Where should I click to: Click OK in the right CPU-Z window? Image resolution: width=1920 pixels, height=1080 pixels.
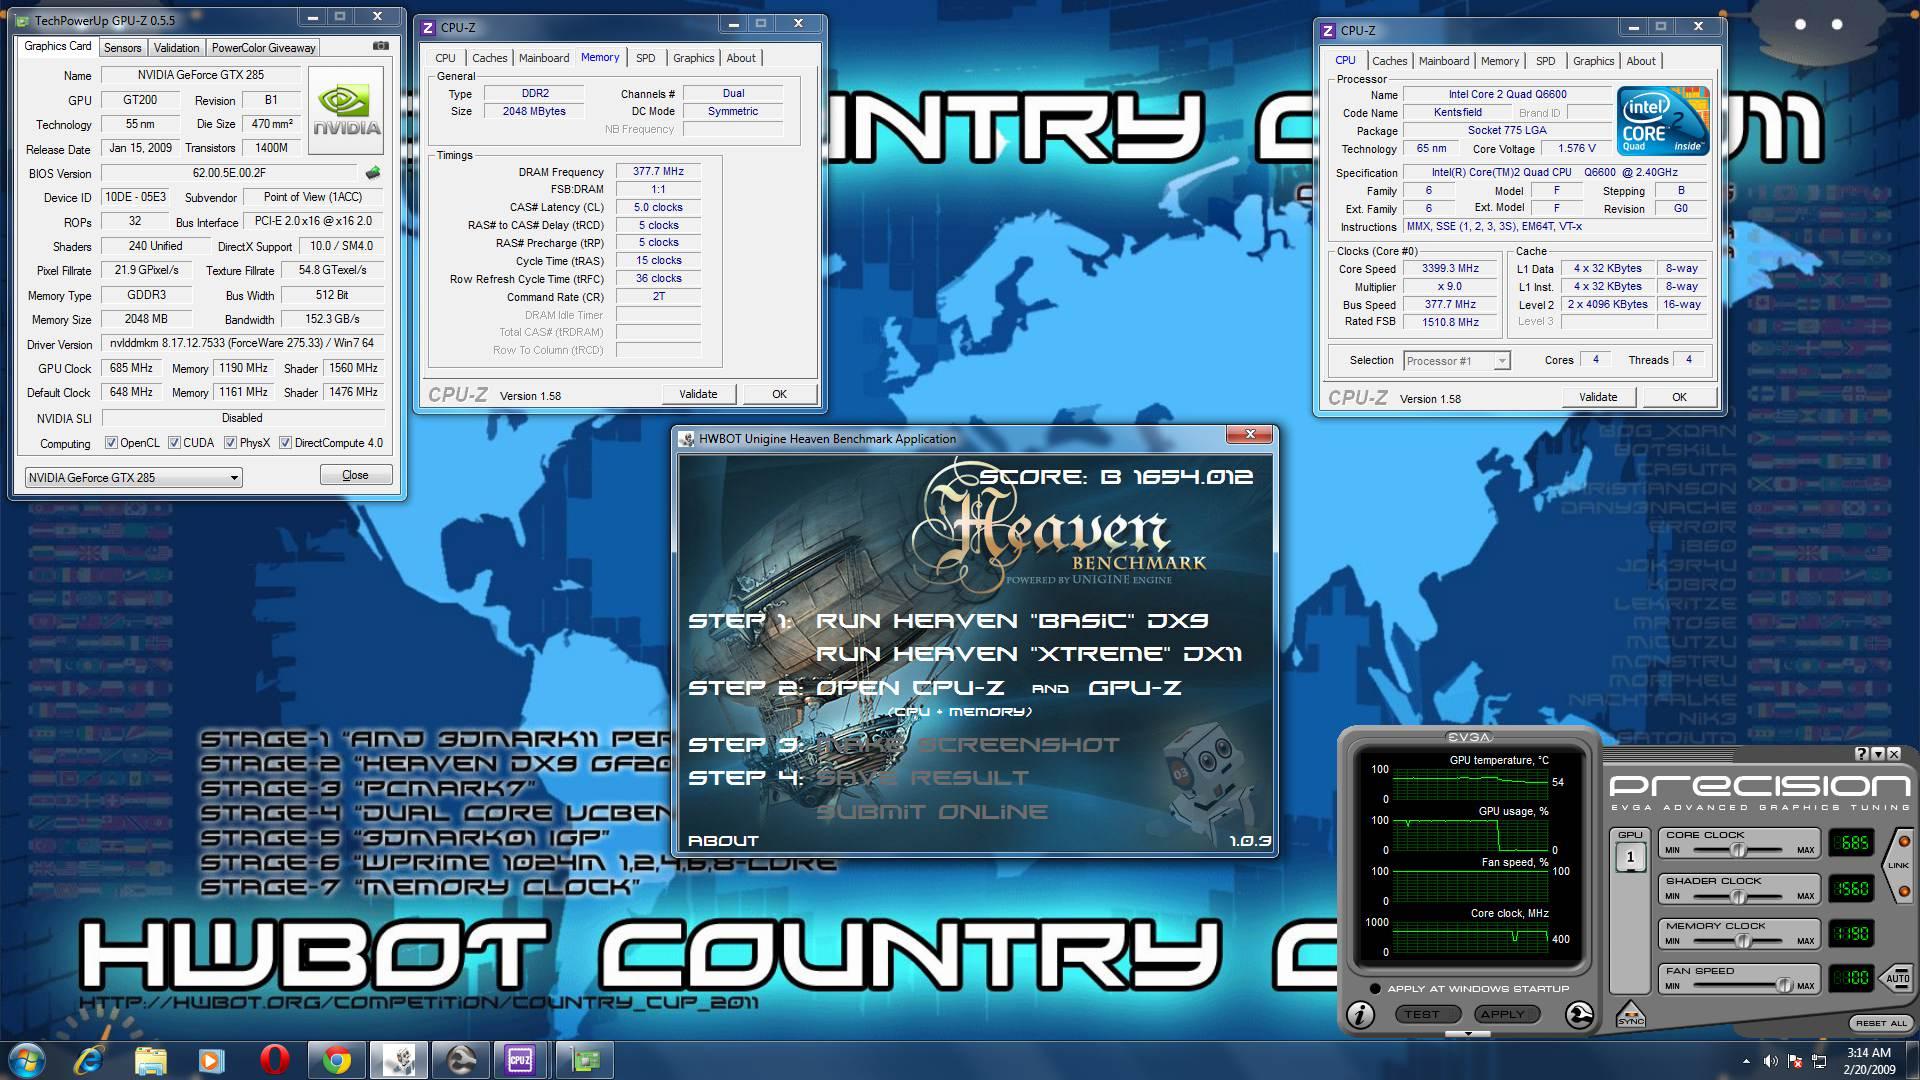tap(1679, 397)
